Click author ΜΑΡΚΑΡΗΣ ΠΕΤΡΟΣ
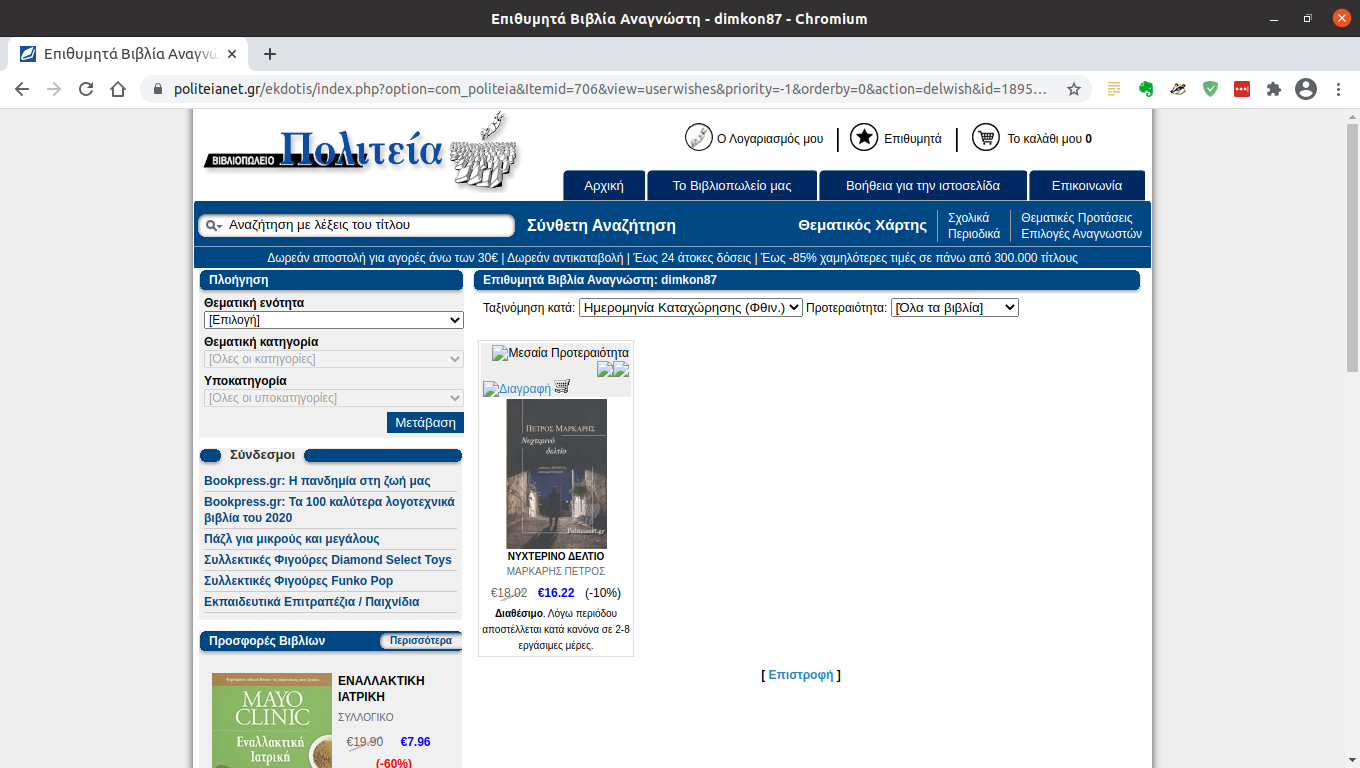 [556, 571]
